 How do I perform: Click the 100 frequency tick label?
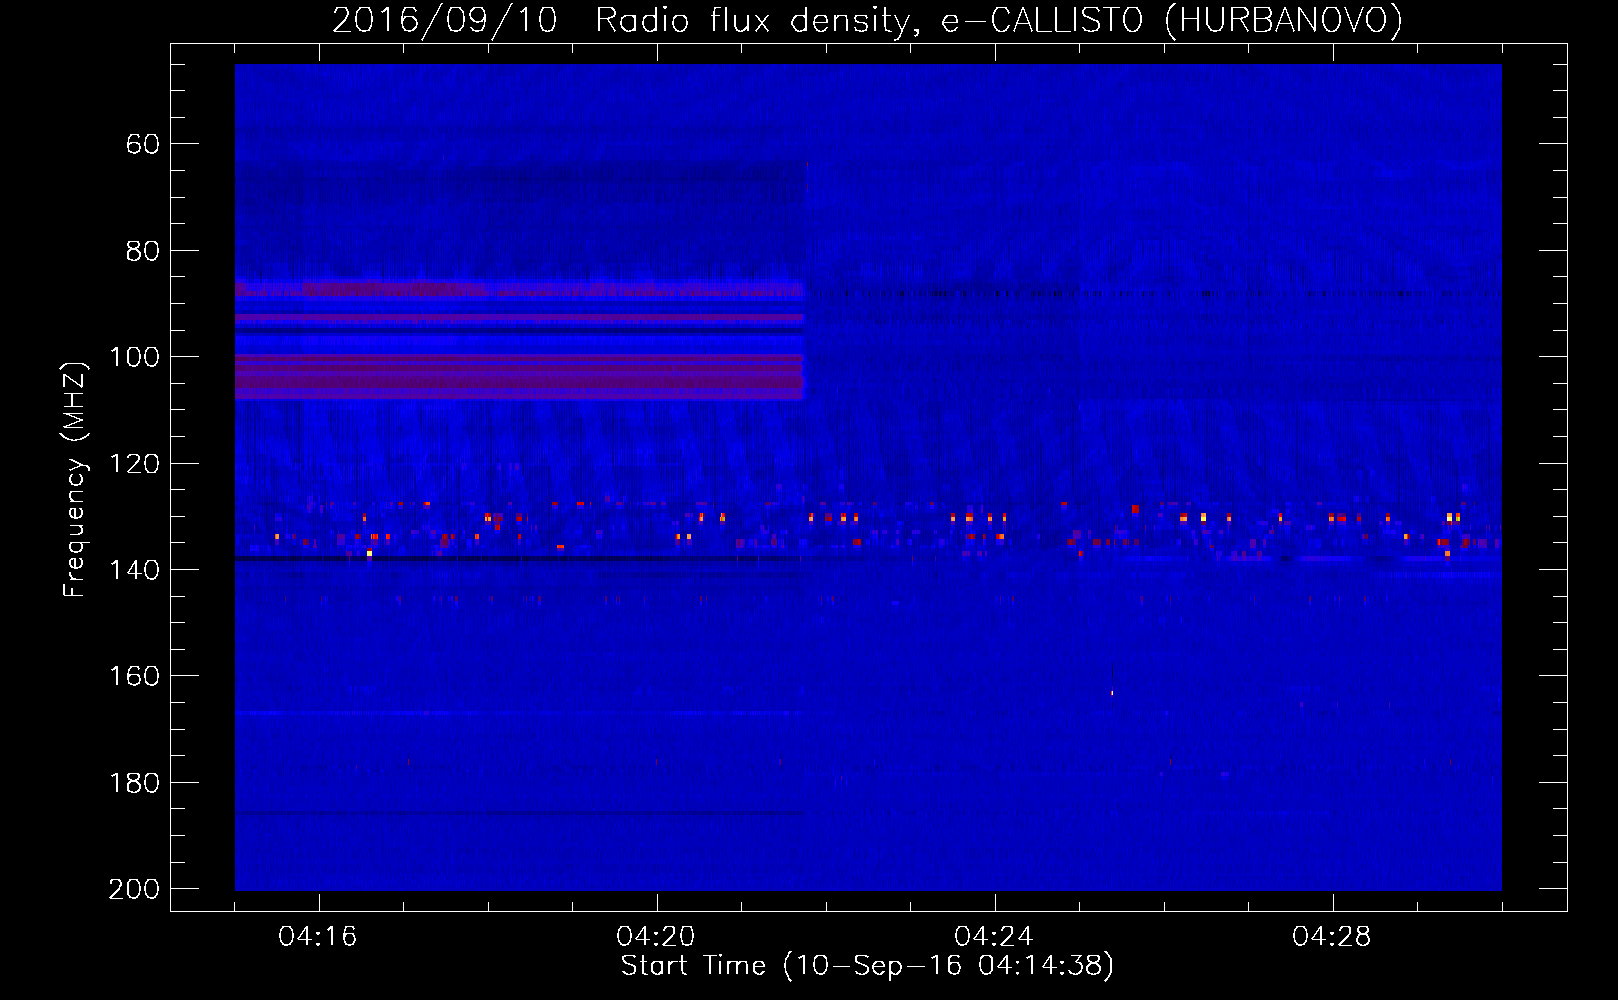[x=135, y=357]
